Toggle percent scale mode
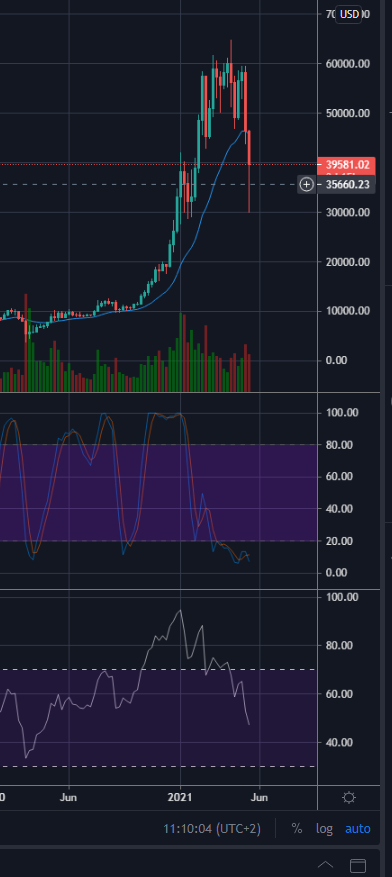 (297, 828)
